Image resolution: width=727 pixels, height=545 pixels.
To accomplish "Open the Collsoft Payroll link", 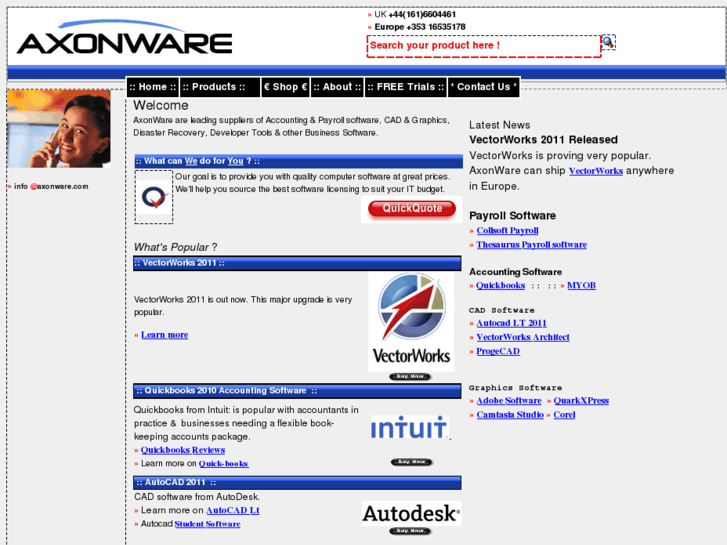I will [507, 231].
